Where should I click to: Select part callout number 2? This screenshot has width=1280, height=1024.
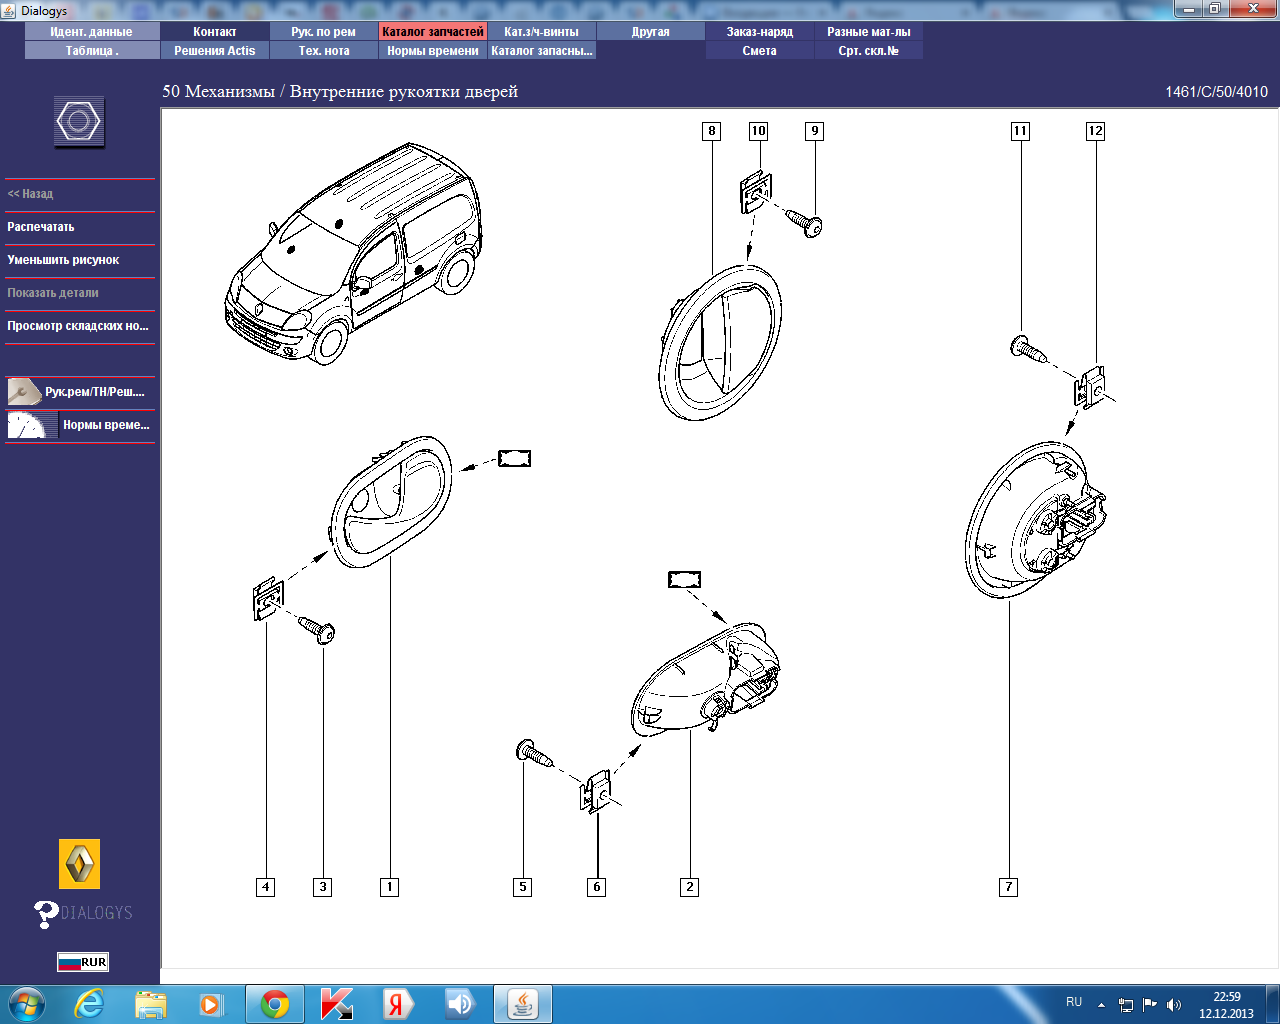pos(689,887)
